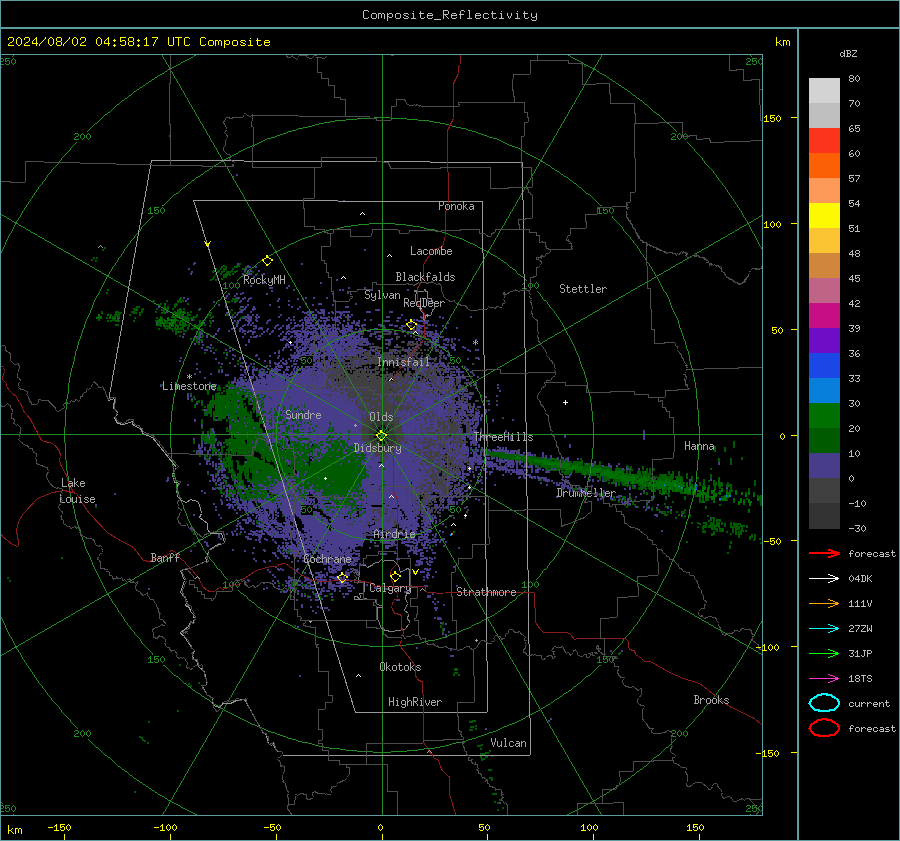Image resolution: width=900 pixels, height=841 pixels.
Task: Click the Olds label near radar center
Action: tap(381, 417)
